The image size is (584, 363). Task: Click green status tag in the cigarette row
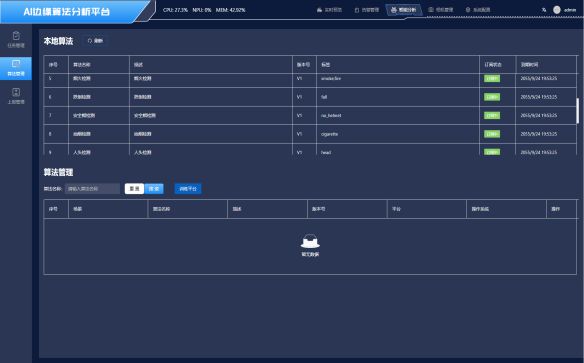(492, 134)
